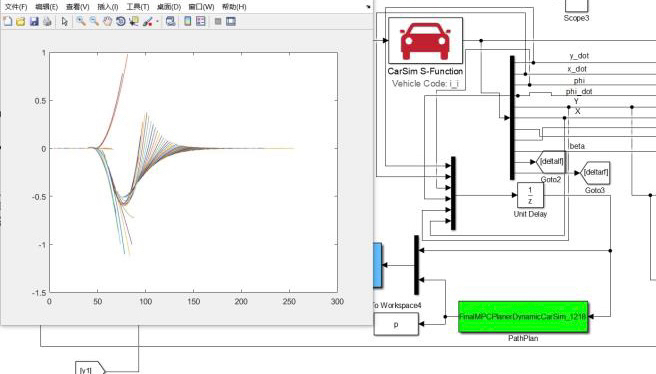Viewport: 656px width, 374px height.
Task: Click the Hide Plot Tools icon
Action: pyautogui.click(x=218, y=21)
